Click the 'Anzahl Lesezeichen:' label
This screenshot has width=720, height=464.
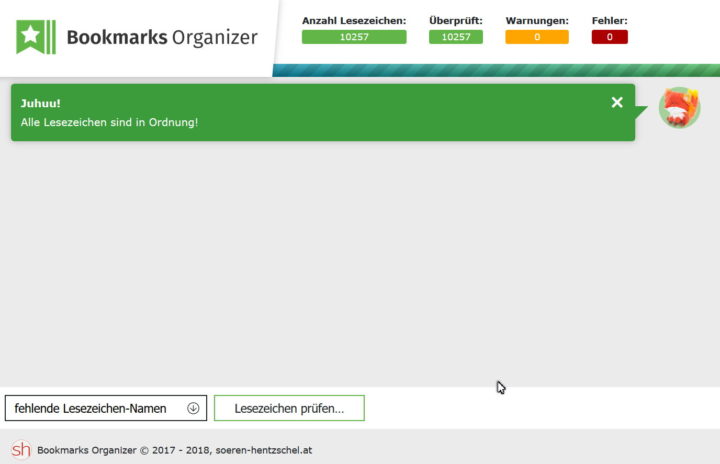(354, 20)
